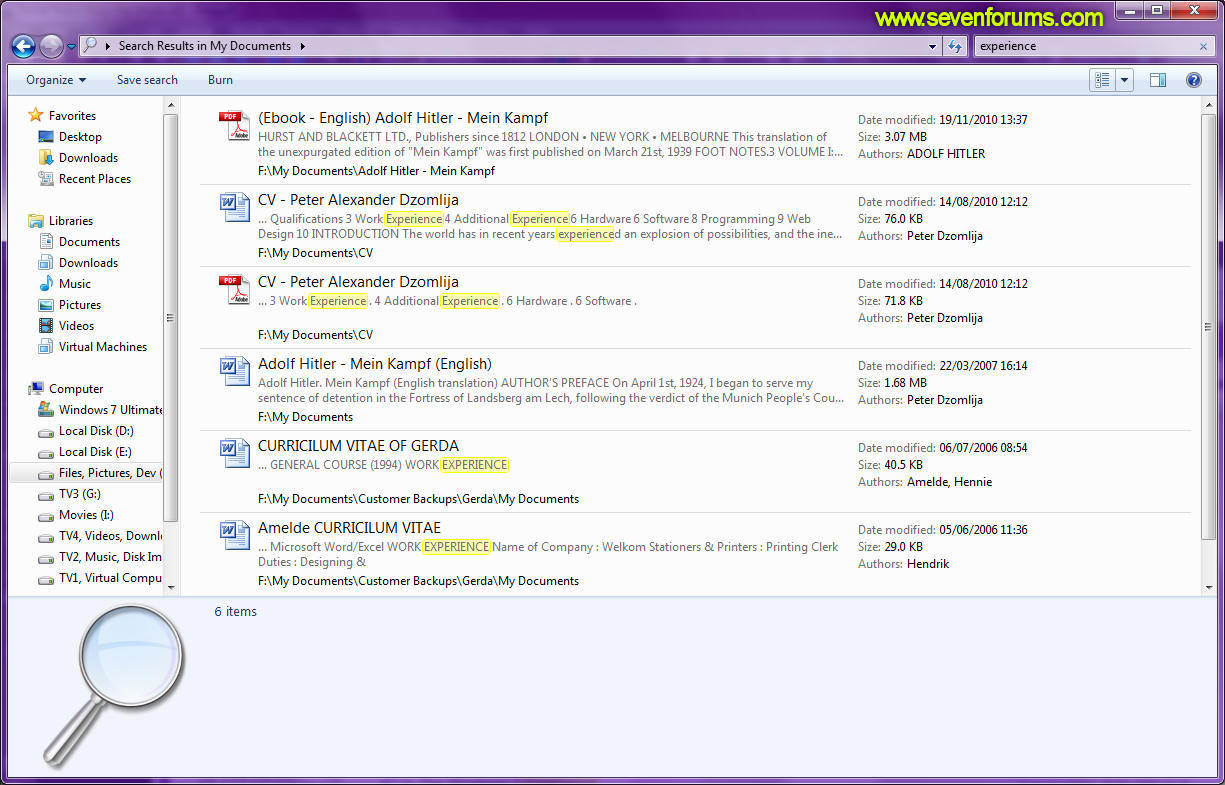Click Authors value 'Hendrik'
This screenshot has height=785, width=1225.
928,564
